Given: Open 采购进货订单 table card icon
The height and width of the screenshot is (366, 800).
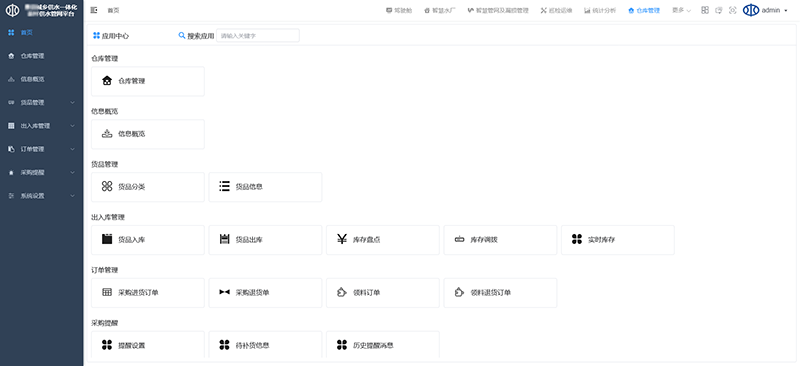Looking at the screenshot, I should click(x=107, y=292).
